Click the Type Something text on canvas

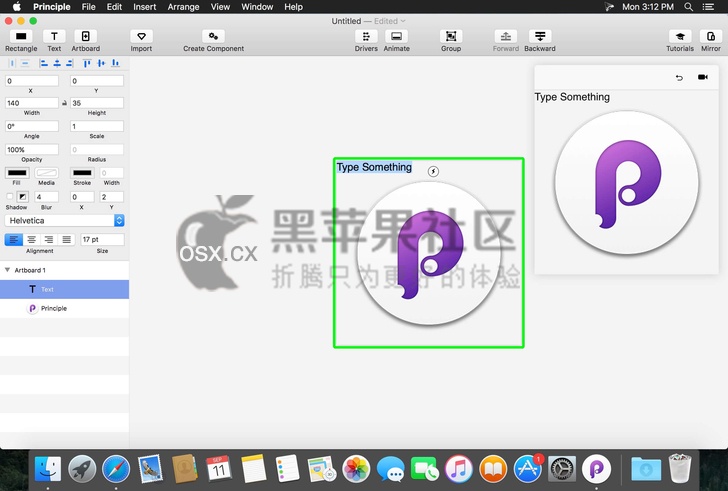pyautogui.click(x=374, y=167)
